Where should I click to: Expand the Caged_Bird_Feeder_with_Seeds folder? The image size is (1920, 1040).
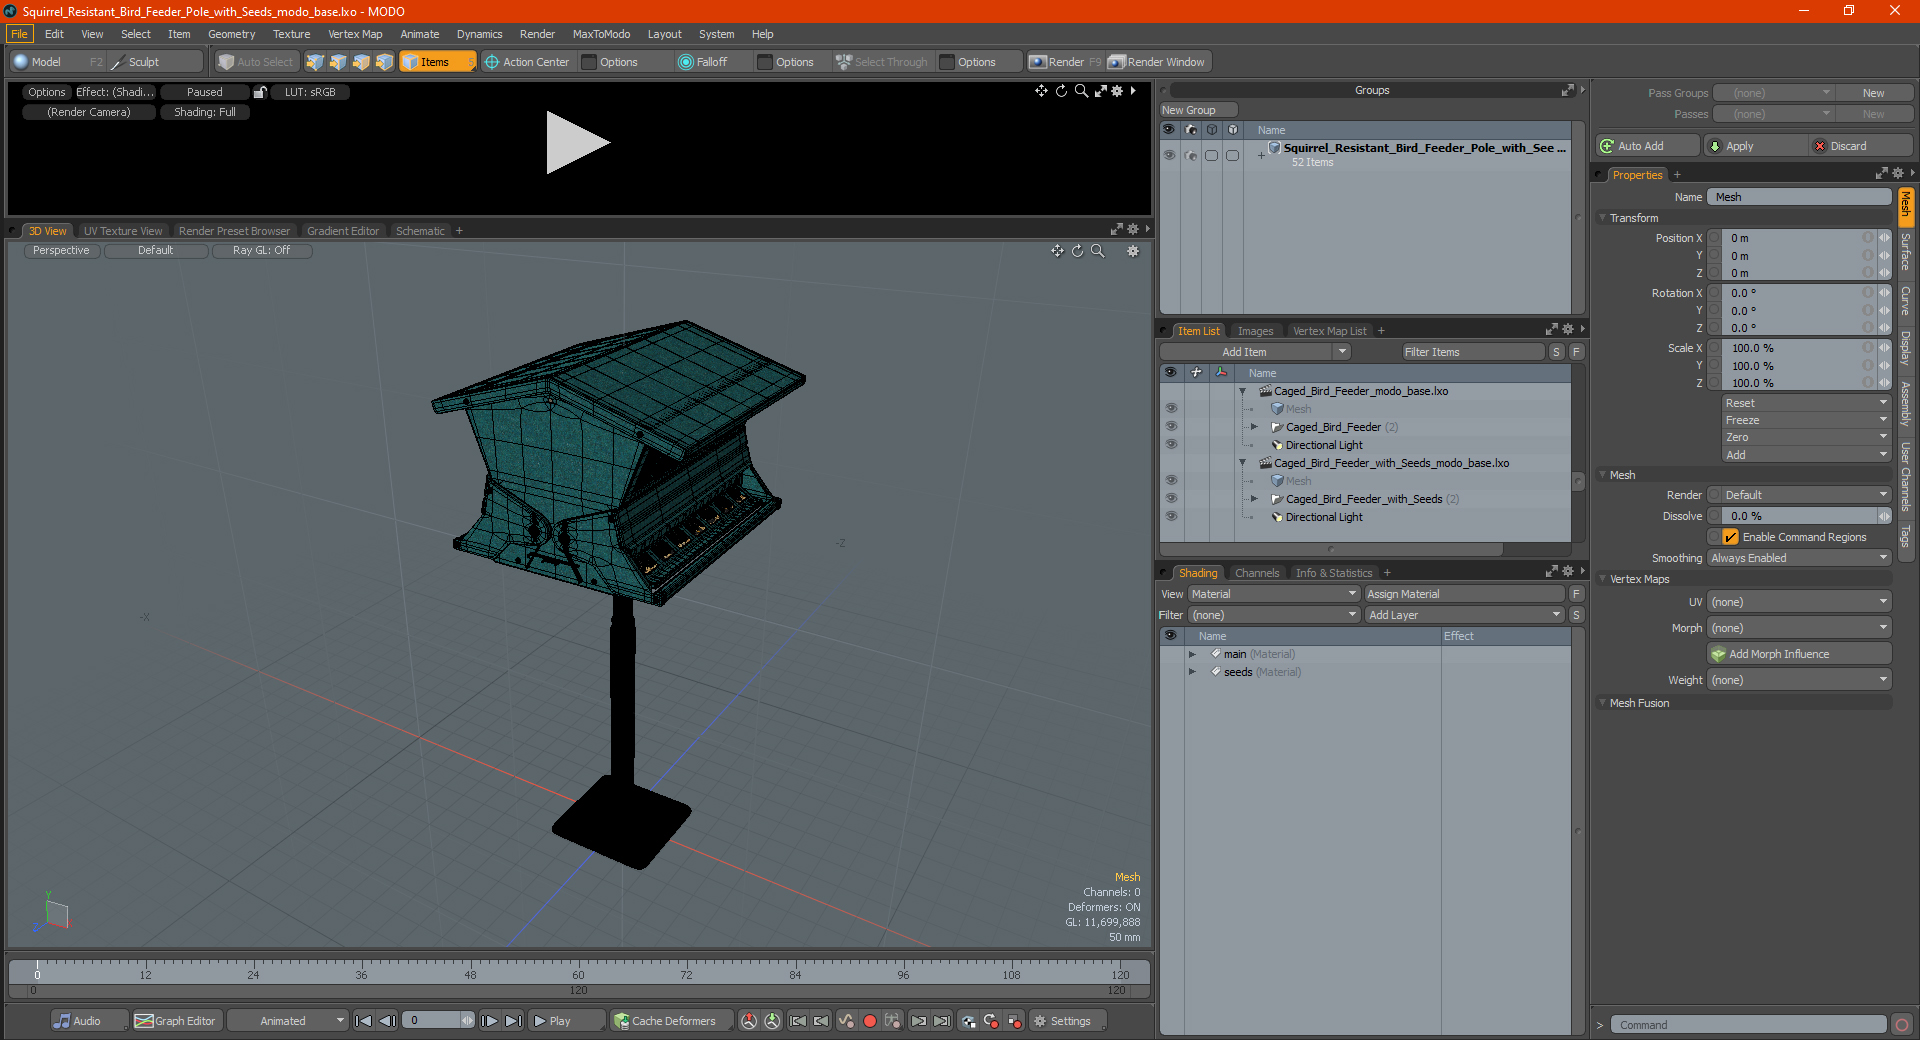(x=1254, y=499)
